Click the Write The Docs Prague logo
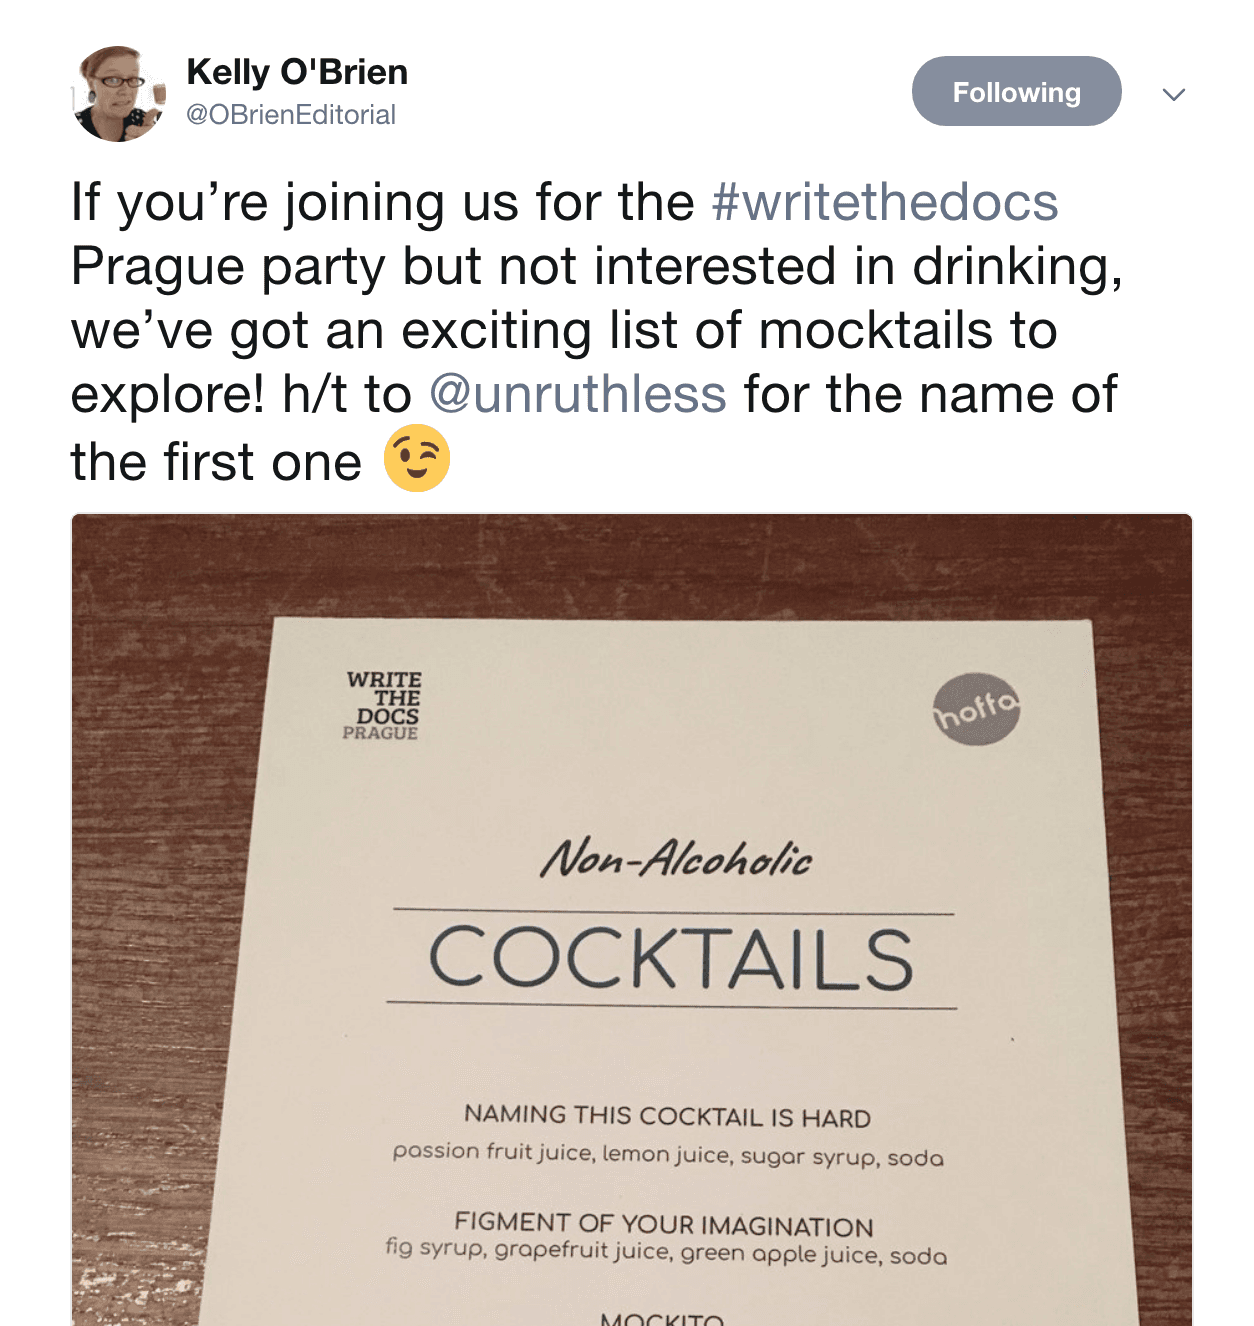The height and width of the screenshot is (1326, 1254). coord(381,705)
